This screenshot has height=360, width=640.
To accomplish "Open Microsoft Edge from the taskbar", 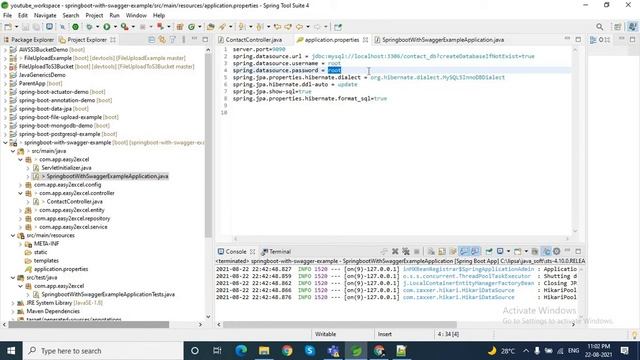I will coord(241,351).
